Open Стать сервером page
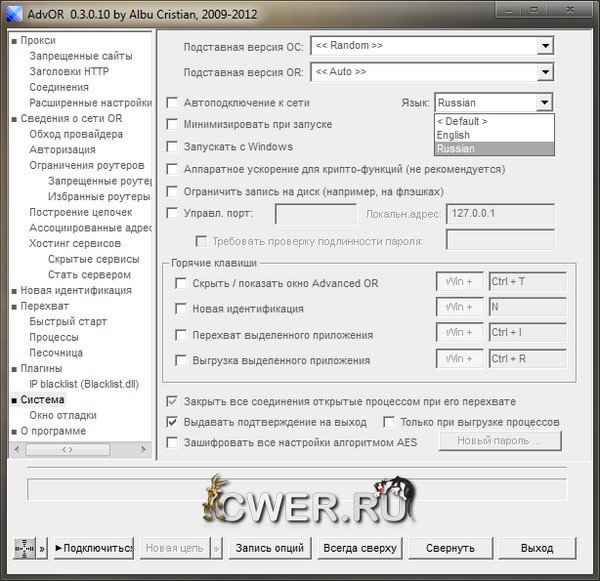 pos(89,274)
